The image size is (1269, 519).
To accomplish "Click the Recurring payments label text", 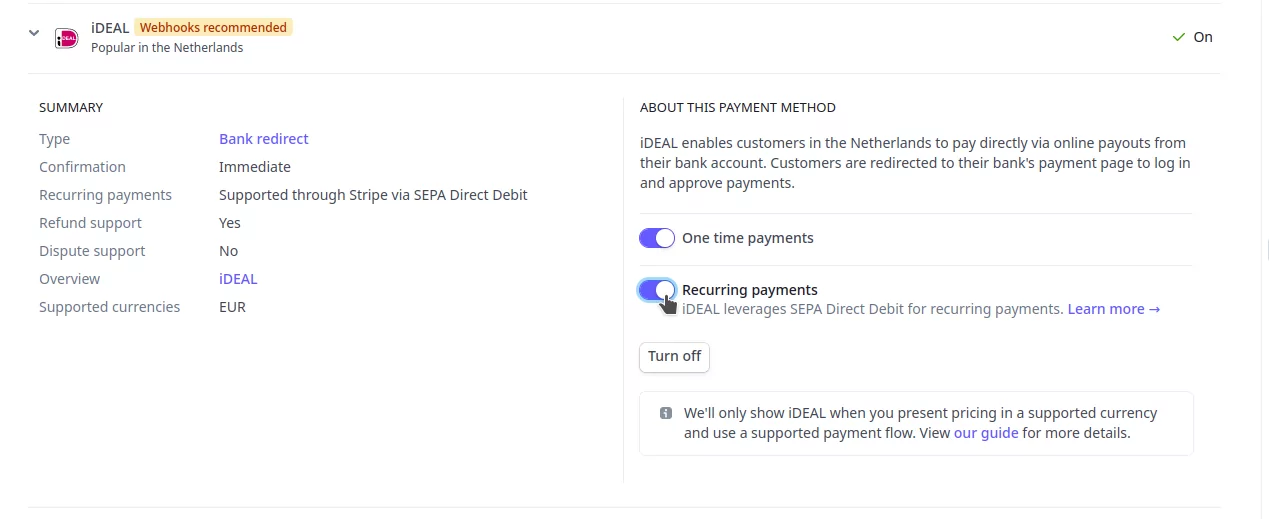I will pyautogui.click(x=750, y=290).
